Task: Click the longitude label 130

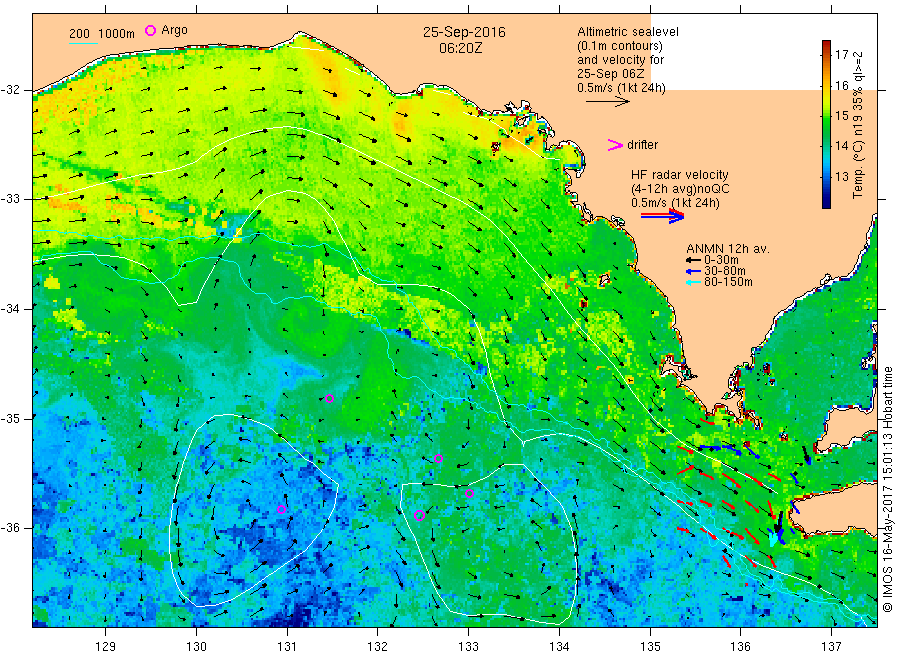Action: [x=196, y=646]
